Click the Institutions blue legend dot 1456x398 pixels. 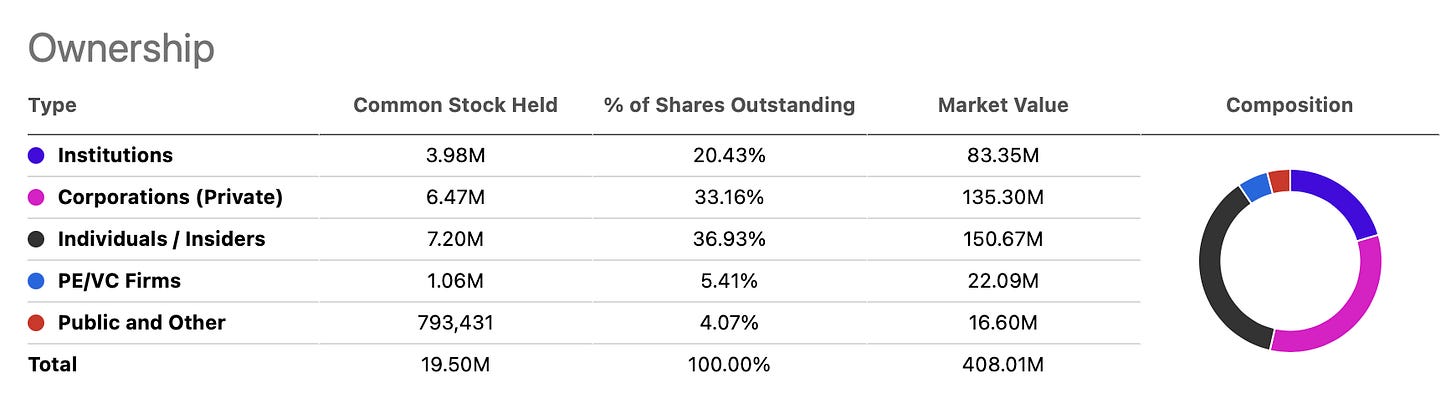[37, 156]
